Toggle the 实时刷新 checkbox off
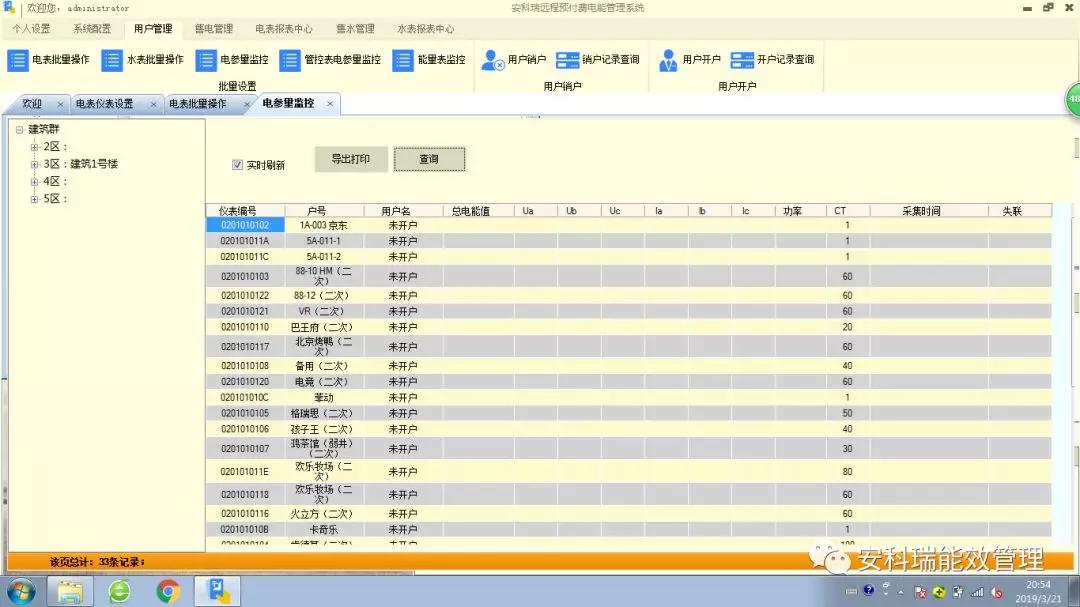 pyautogui.click(x=236, y=165)
